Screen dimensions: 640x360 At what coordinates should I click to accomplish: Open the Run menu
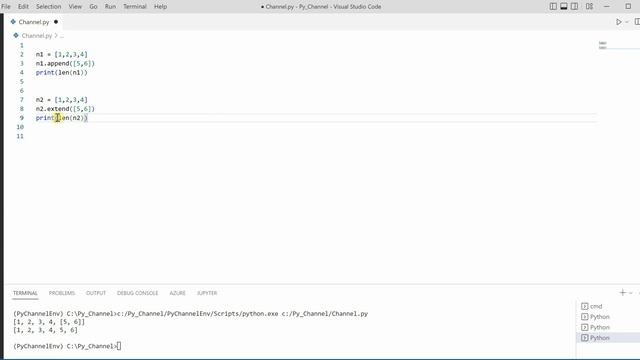(110, 7)
